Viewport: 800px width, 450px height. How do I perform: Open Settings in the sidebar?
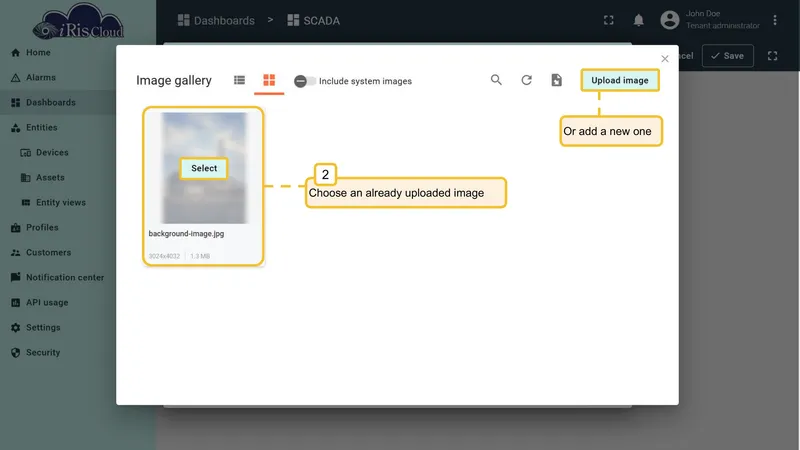tap(58, 328)
